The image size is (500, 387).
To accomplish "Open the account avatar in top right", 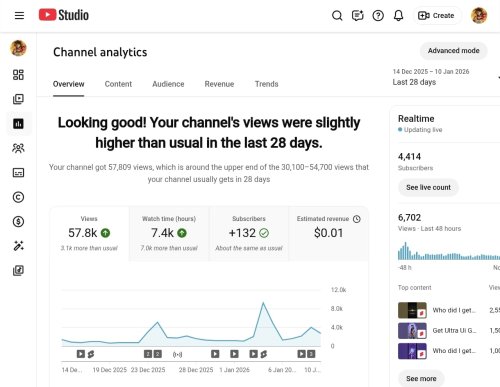I will [479, 15].
